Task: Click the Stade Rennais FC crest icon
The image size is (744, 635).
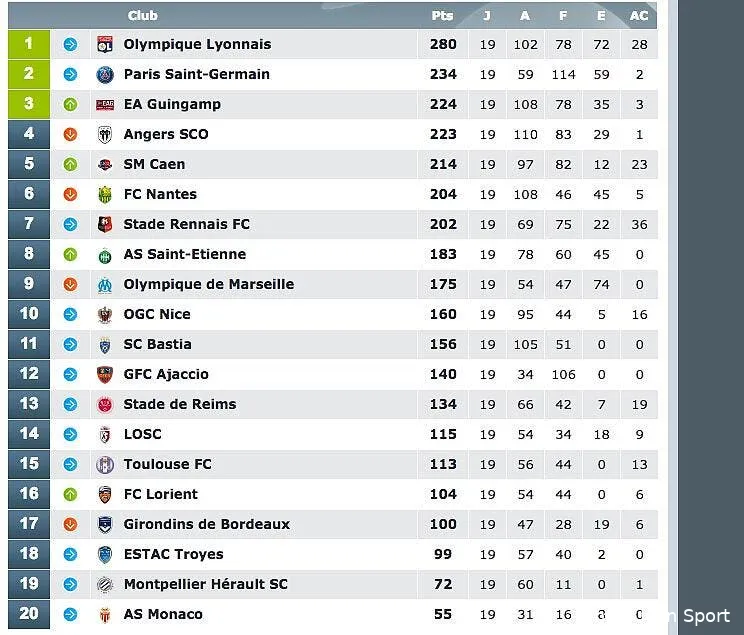Action: point(104,224)
